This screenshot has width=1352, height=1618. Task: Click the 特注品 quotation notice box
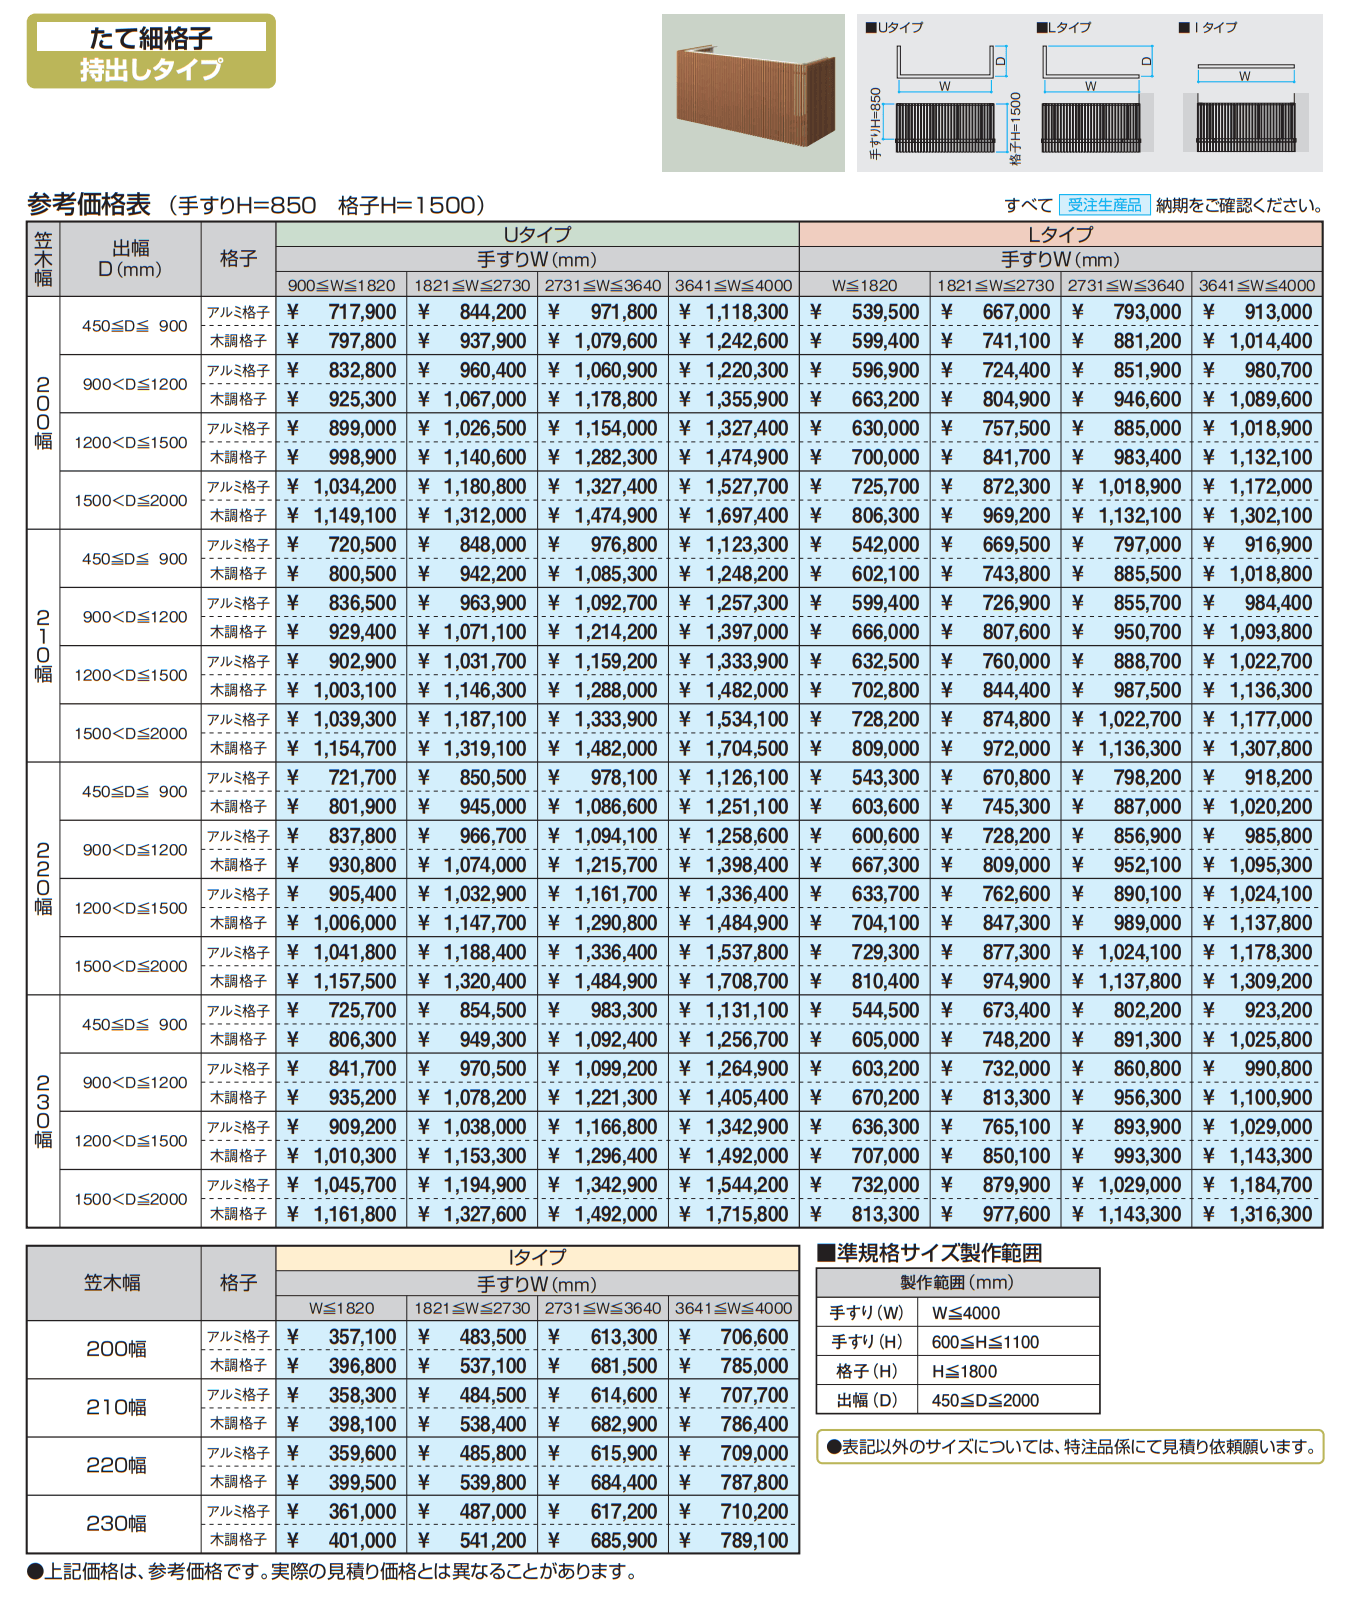(x=1070, y=1447)
